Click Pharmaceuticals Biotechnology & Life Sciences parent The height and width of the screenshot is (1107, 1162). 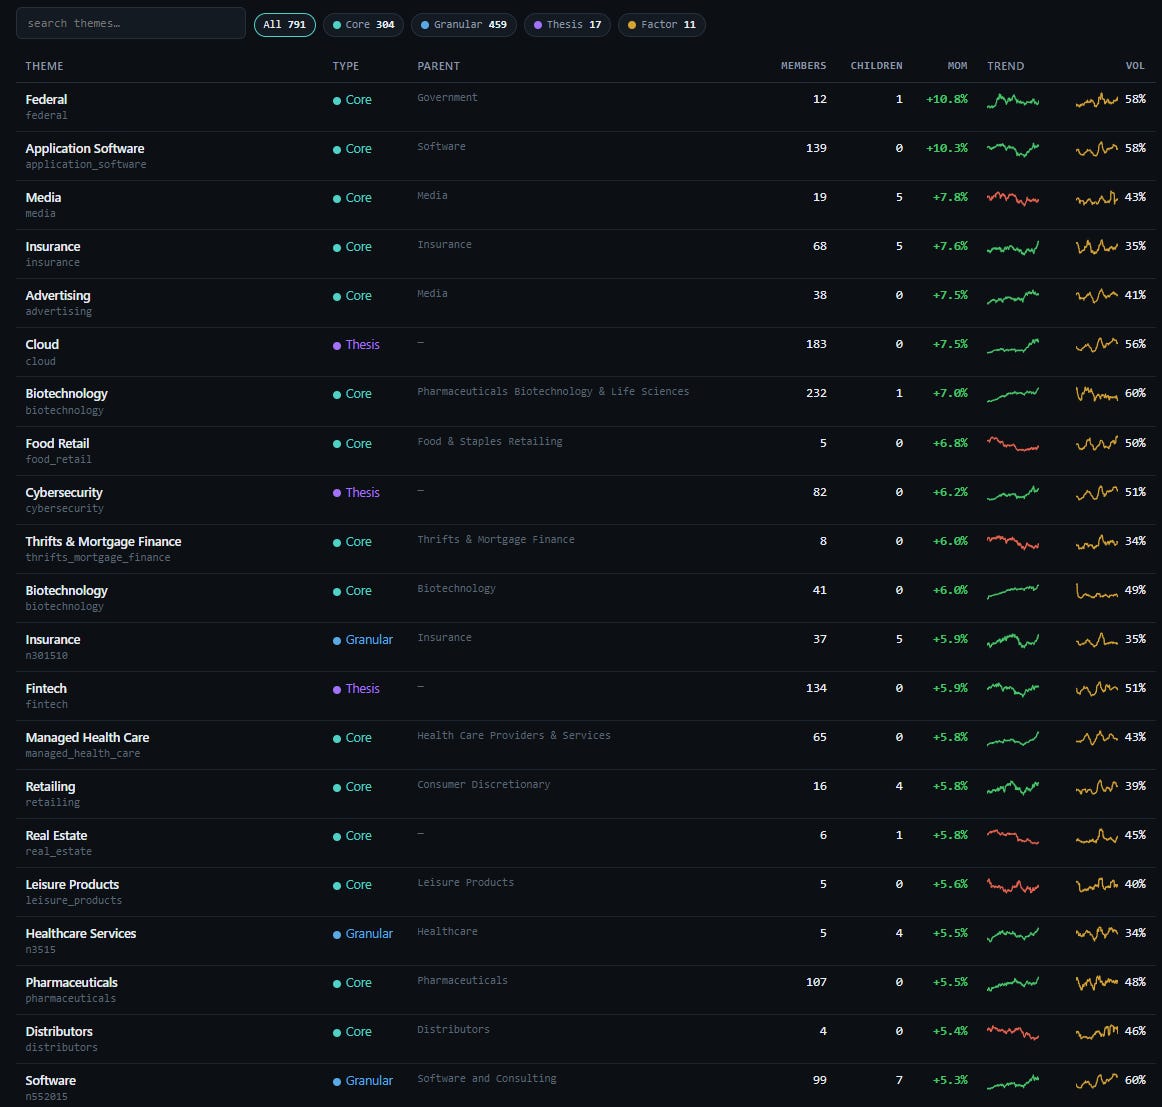pos(553,391)
